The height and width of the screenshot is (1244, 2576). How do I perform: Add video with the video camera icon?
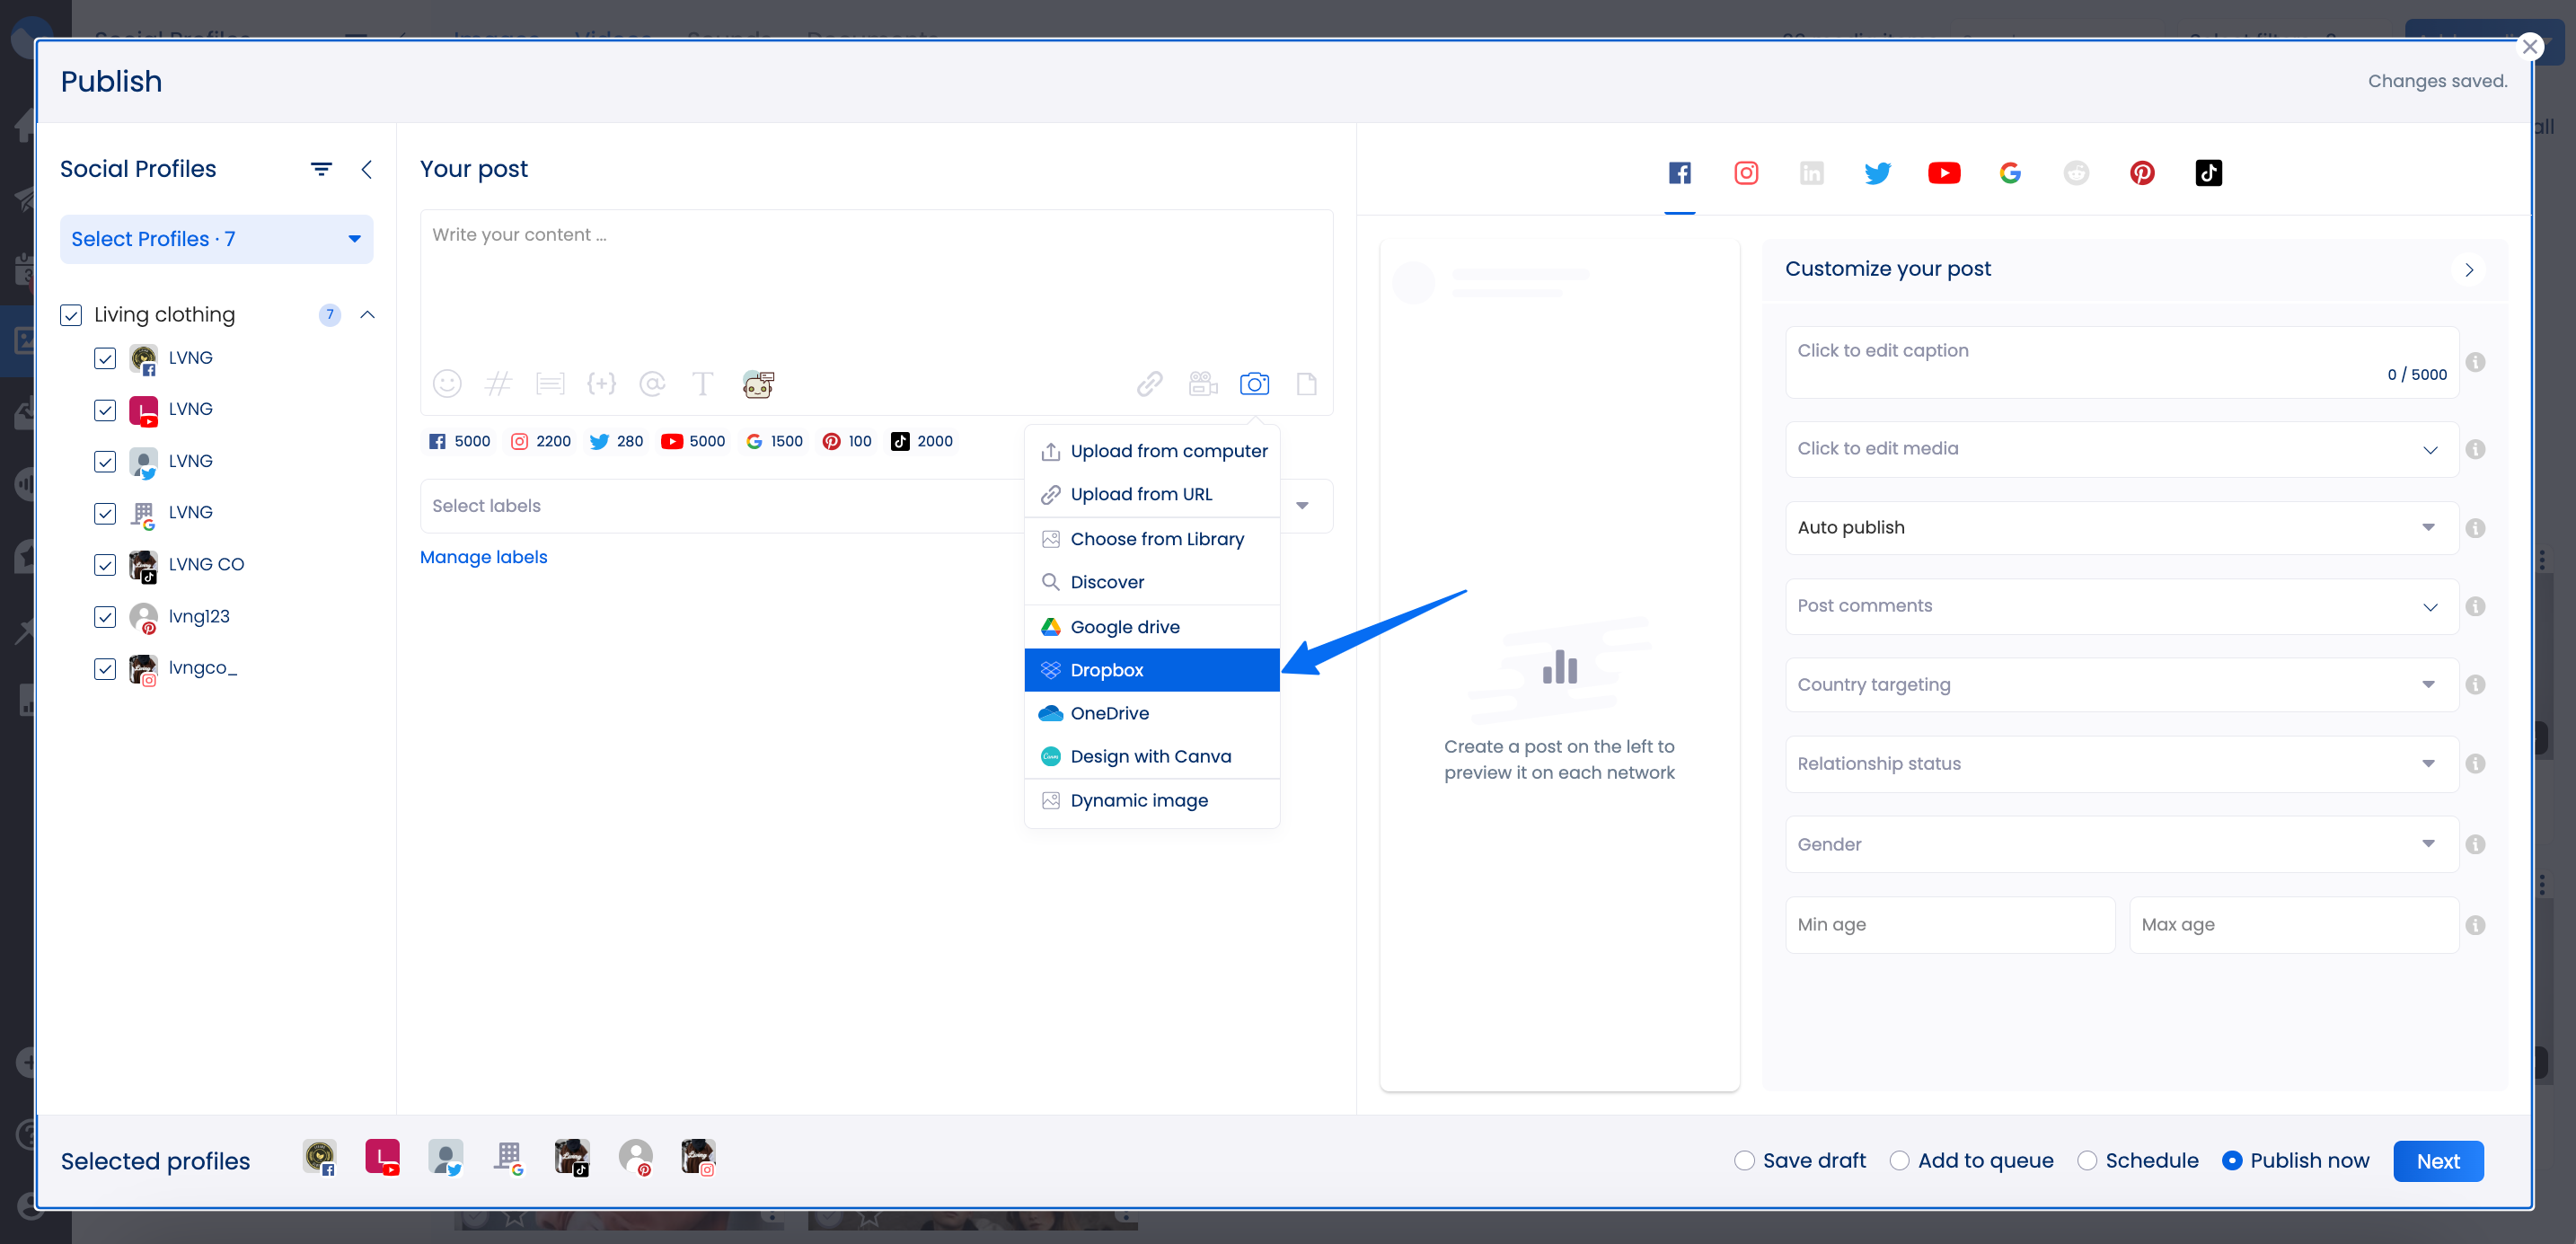click(1203, 384)
